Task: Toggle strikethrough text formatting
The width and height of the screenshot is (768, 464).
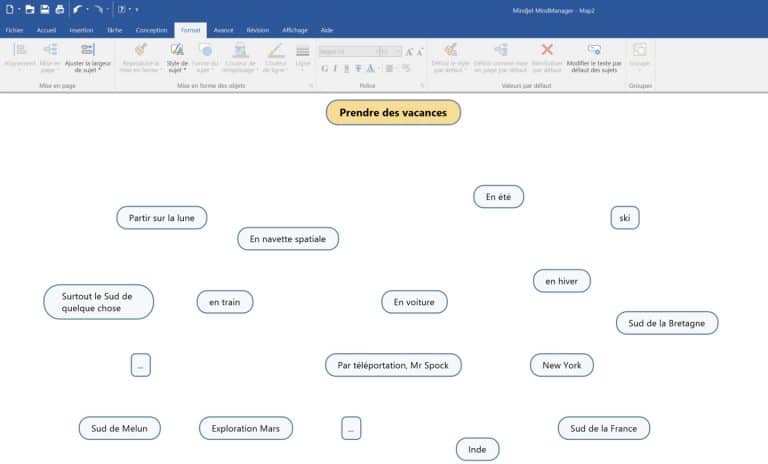Action: coord(358,68)
